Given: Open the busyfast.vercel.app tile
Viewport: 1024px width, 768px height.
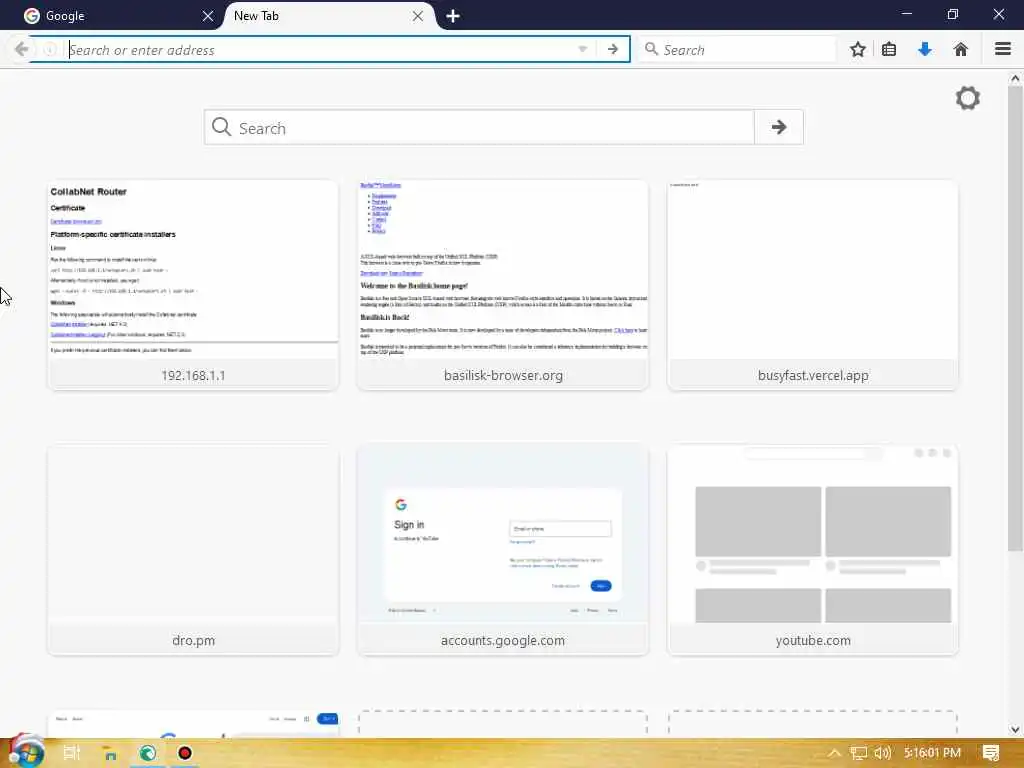Looking at the screenshot, I should [x=813, y=285].
